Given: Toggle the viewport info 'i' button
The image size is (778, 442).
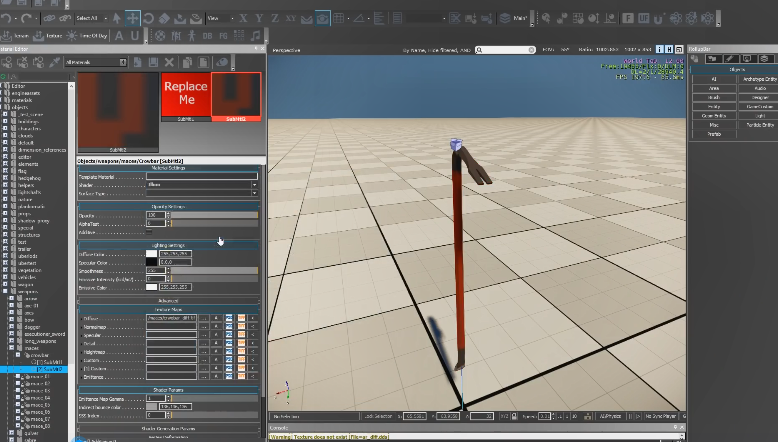Looking at the screenshot, I should point(662,49).
